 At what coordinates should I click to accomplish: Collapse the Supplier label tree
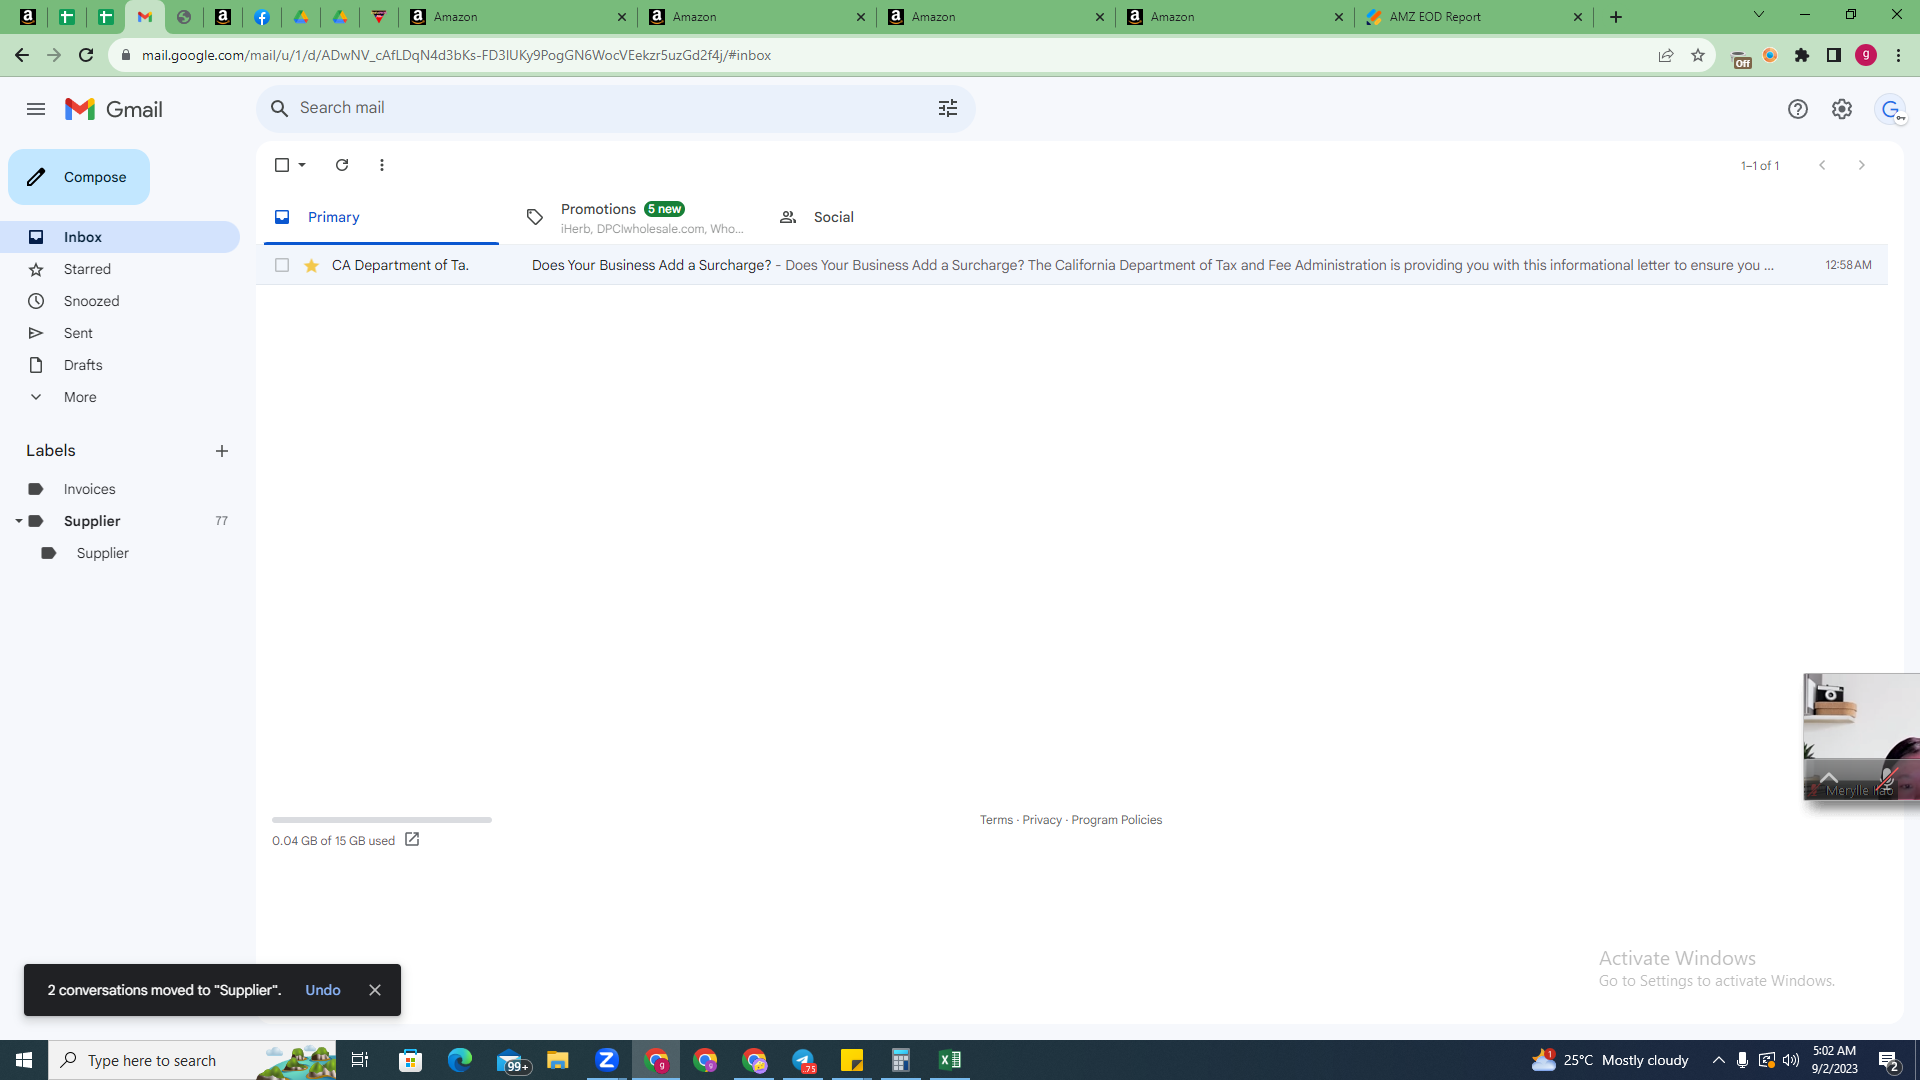click(x=18, y=521)
